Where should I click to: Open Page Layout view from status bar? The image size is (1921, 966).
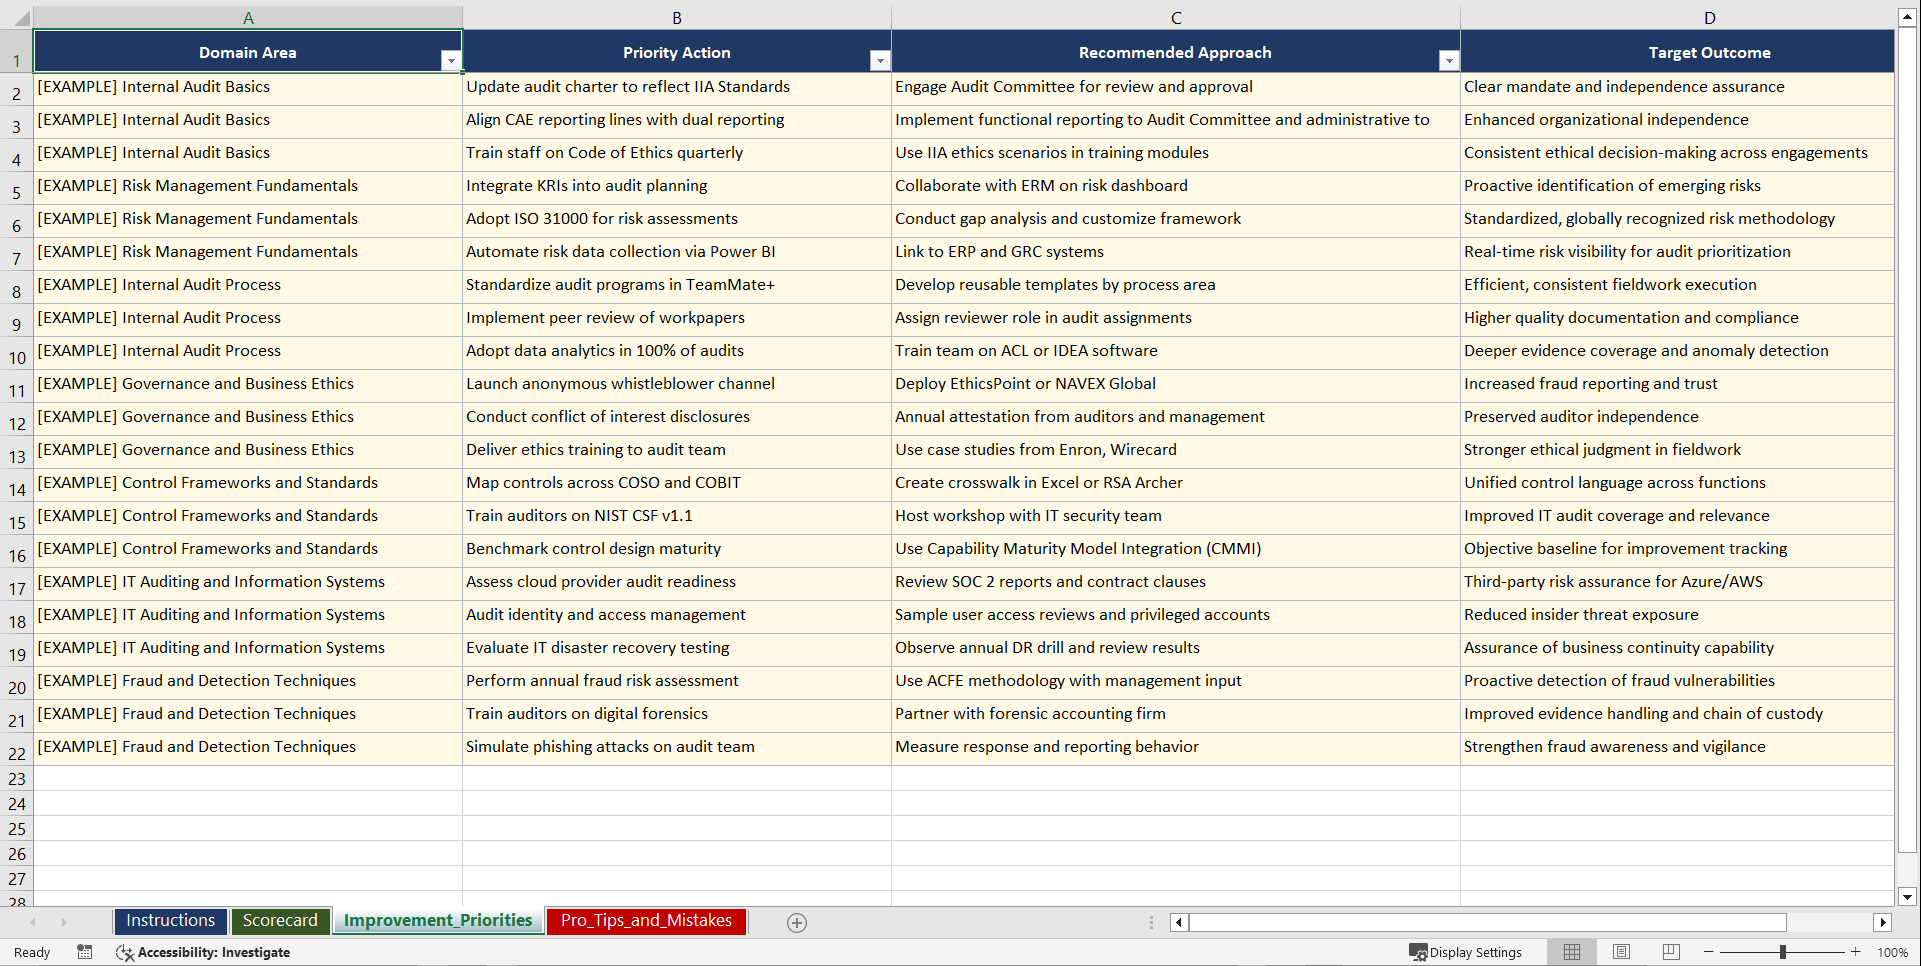point(1621,952)
